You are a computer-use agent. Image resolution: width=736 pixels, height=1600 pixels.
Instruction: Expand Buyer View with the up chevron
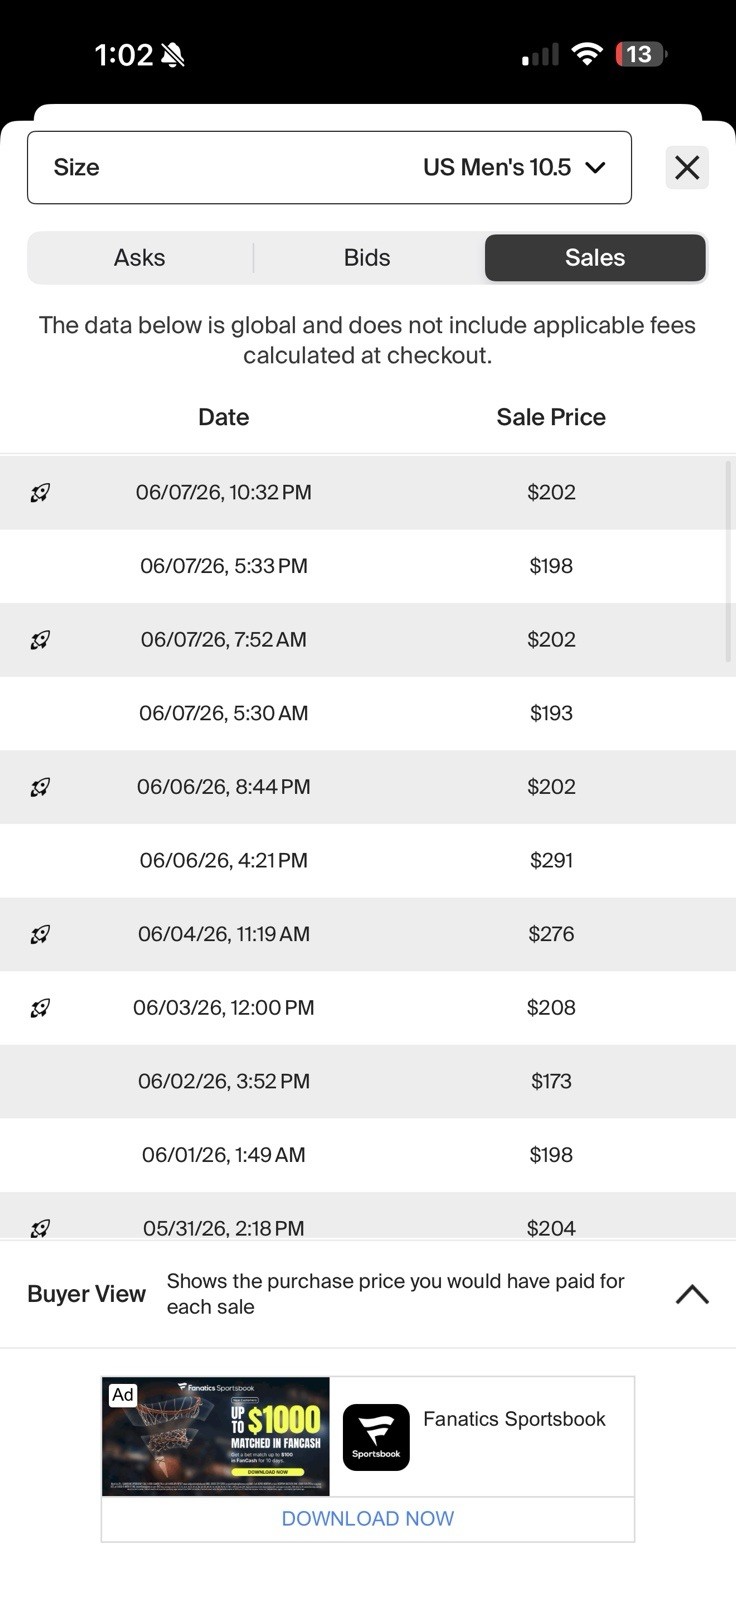click(x=692, y=1294)
